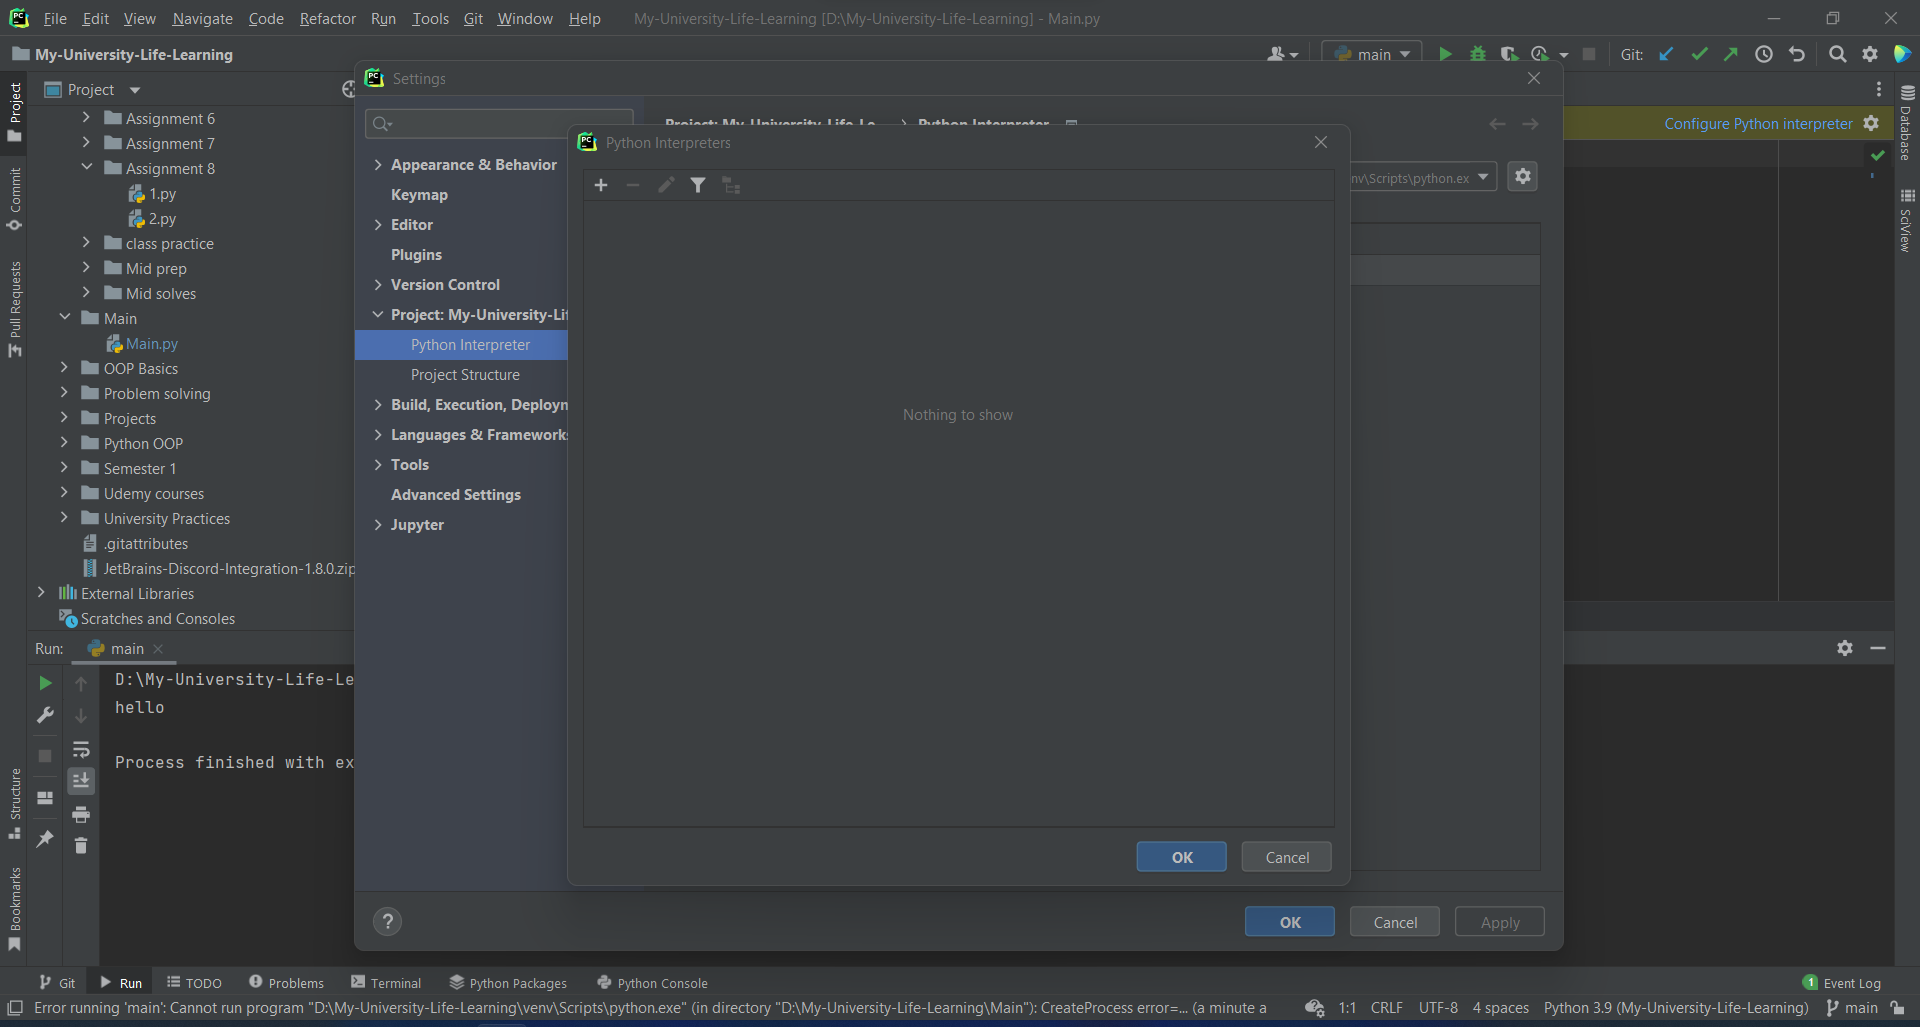The height and width of the screenshot is (1027, 1920).
Task: Collapse the Assignment 8 folder
Action: point(87,168)
